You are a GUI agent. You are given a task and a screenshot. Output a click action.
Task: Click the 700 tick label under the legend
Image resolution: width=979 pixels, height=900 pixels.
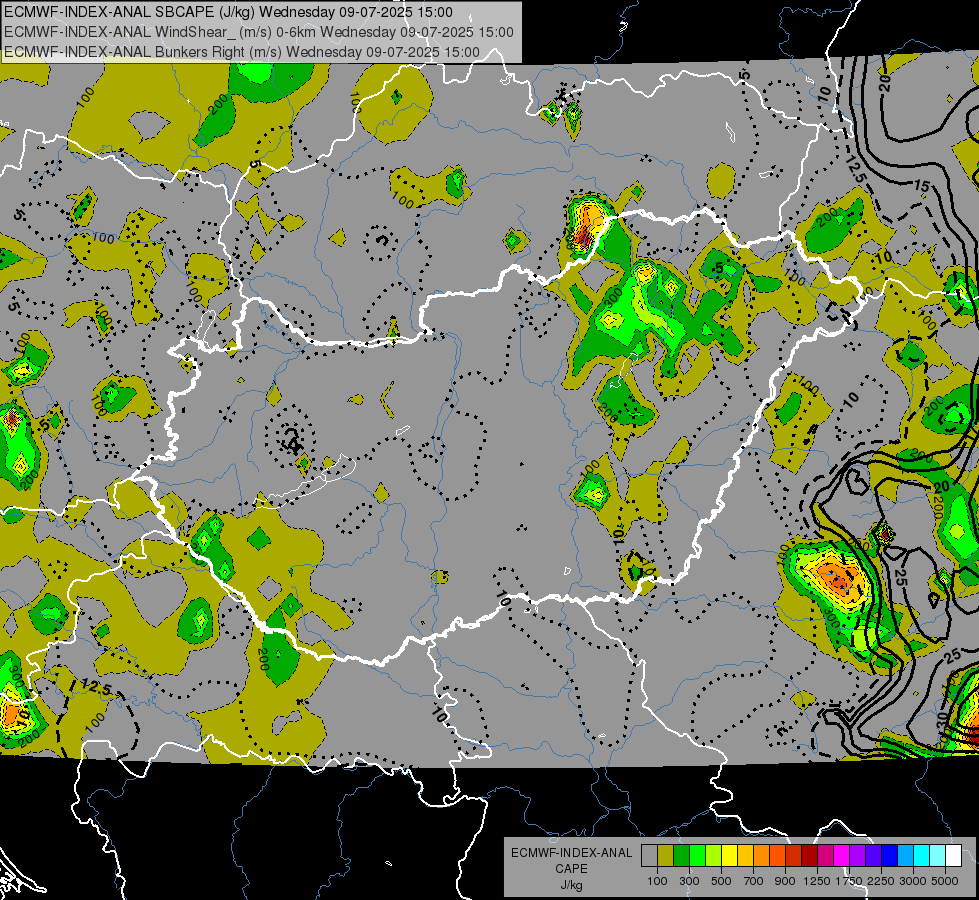[x=754, y=881]
